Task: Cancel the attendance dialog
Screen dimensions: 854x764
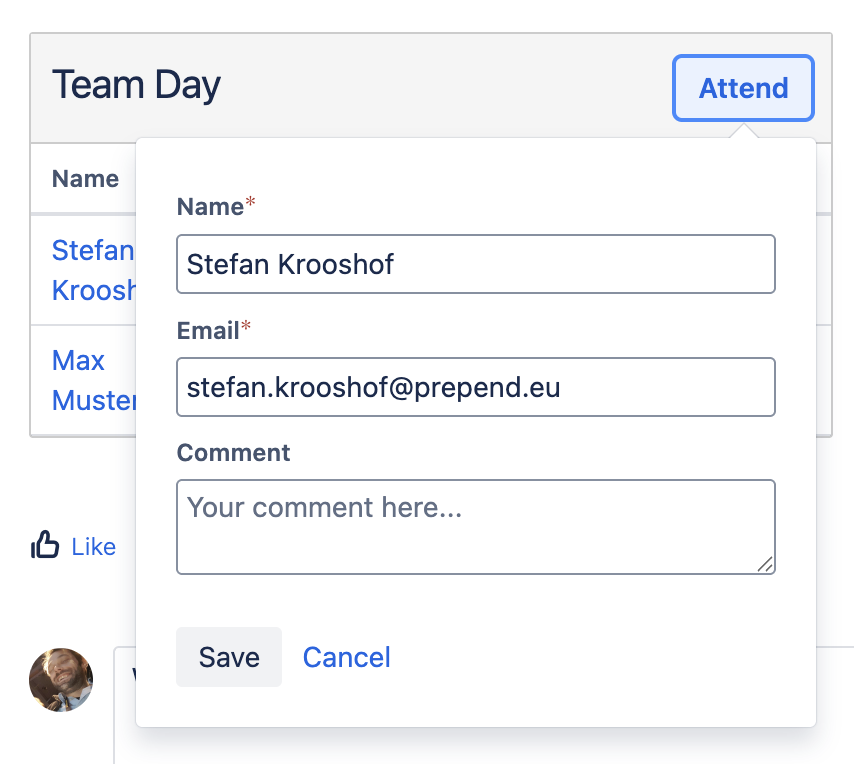Action: click(x=346, y=657)
